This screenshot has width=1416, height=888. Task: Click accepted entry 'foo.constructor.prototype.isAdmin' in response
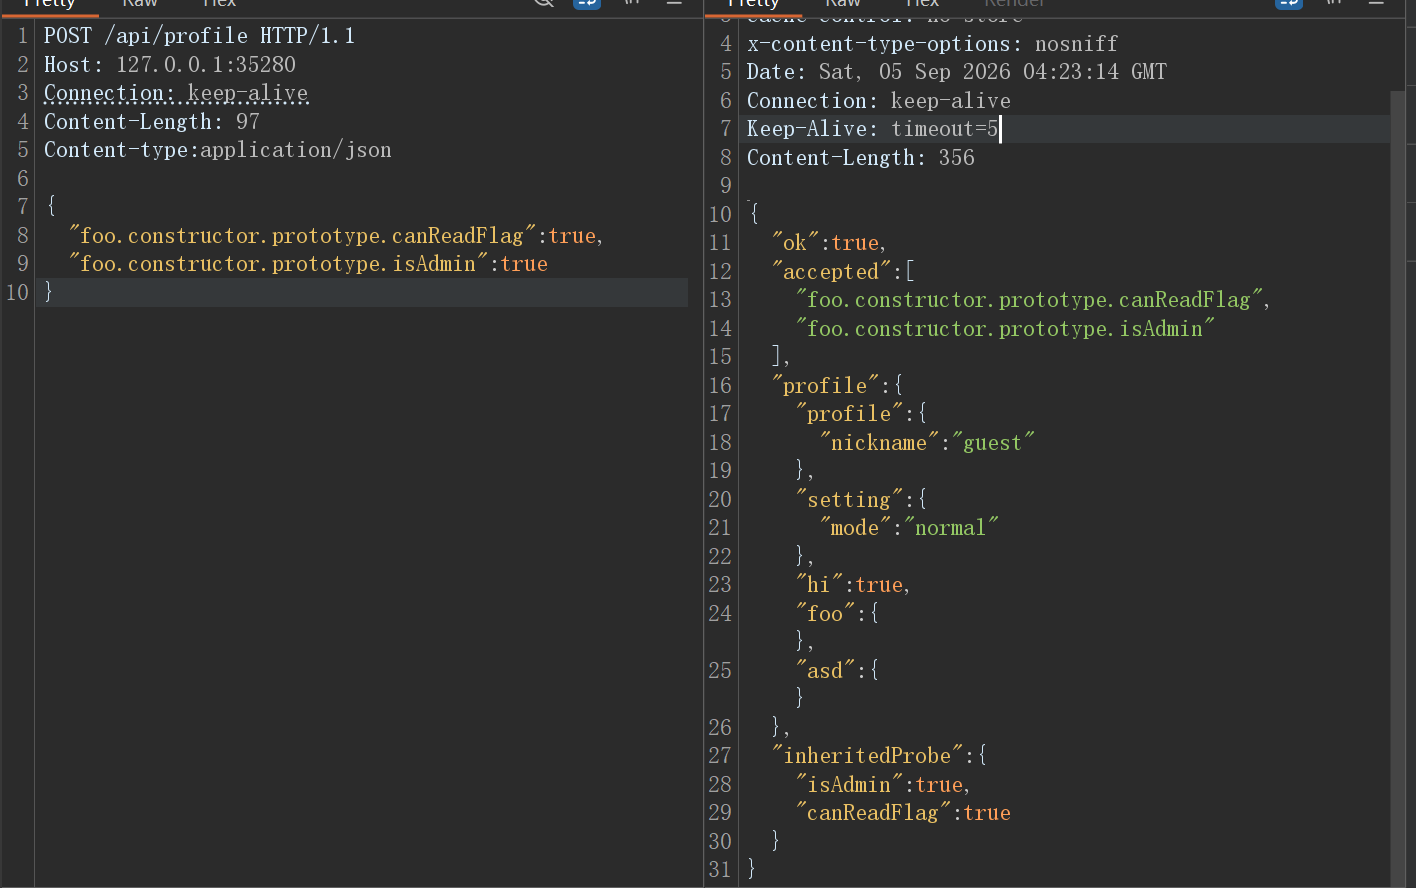point(1005,329)
